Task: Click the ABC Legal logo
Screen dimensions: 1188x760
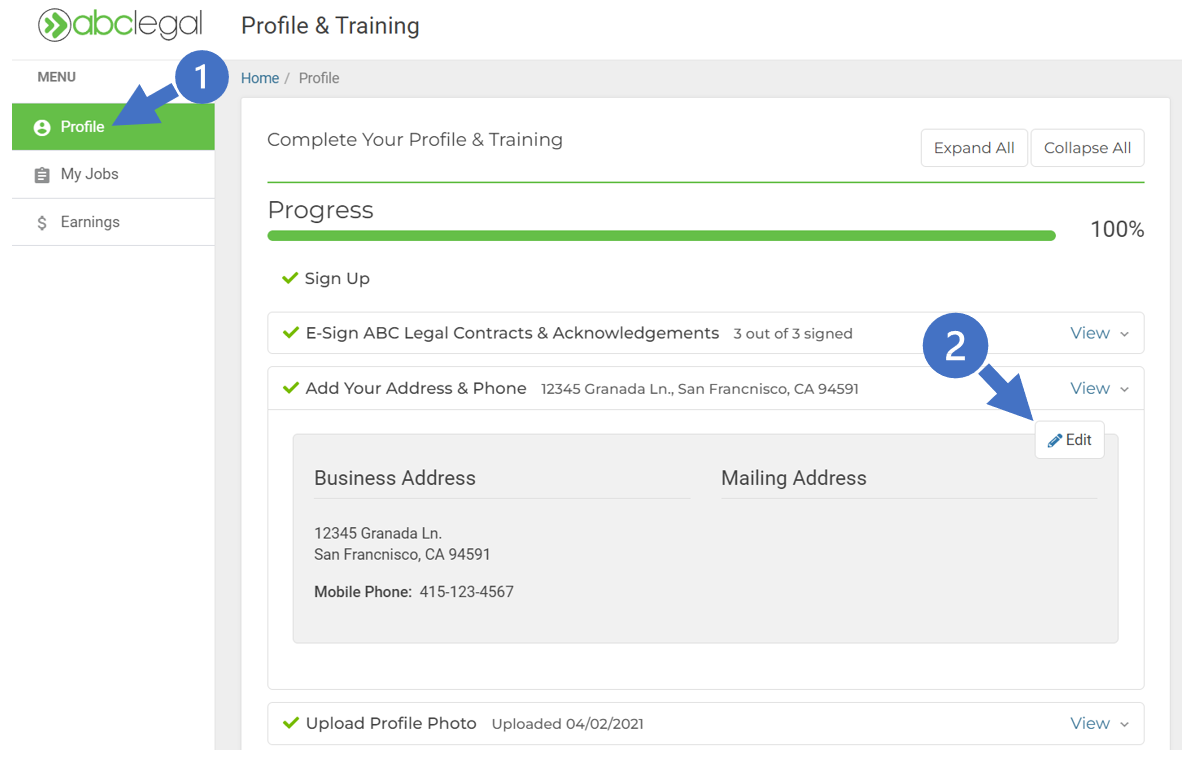Action: [120, 26]
